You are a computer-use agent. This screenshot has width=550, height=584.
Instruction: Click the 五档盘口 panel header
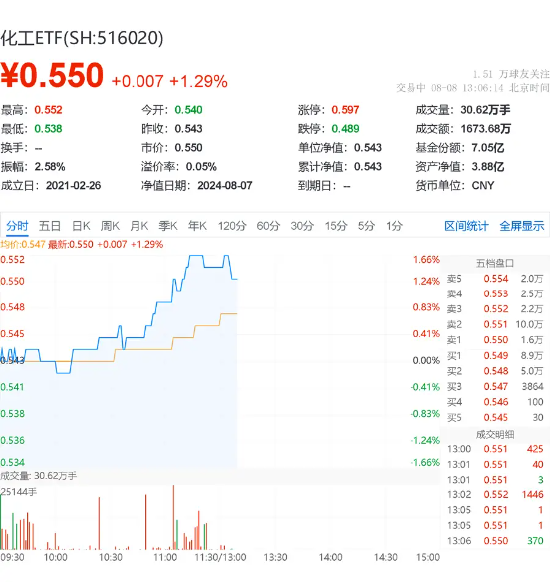[x=495, y=264]
